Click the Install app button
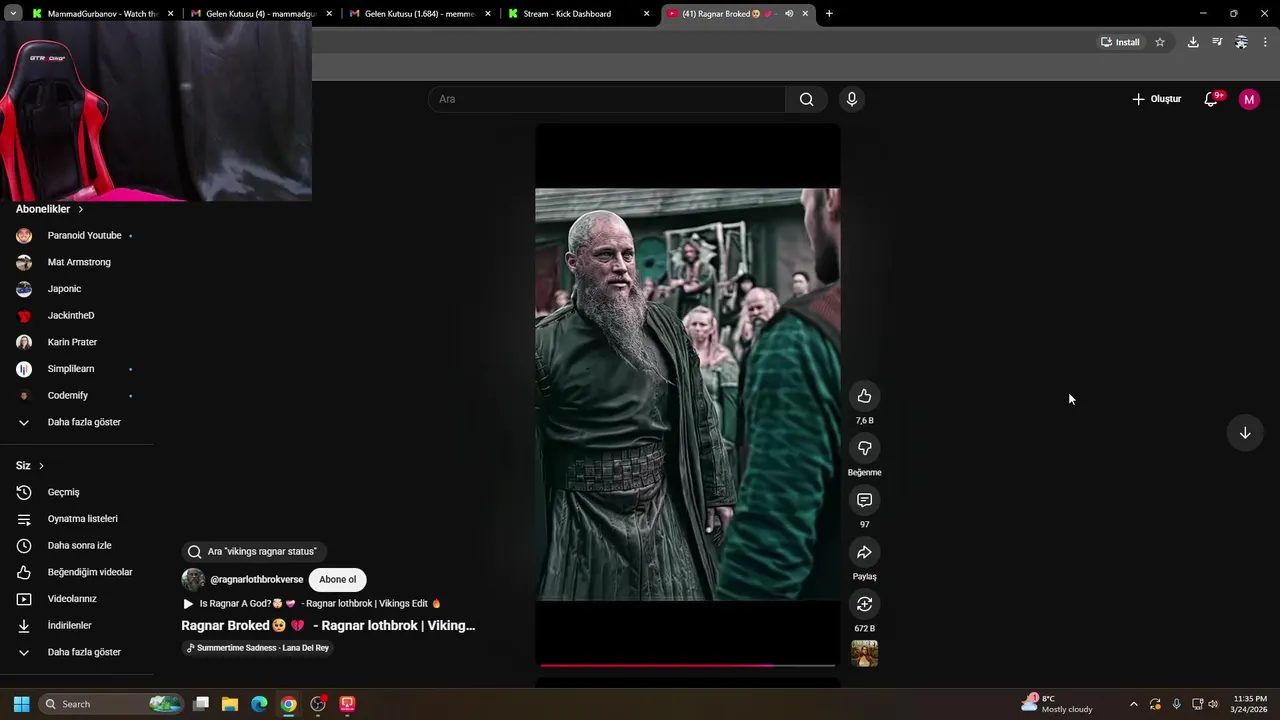This screenshot has height=720, width=1280. [1120, 42]
